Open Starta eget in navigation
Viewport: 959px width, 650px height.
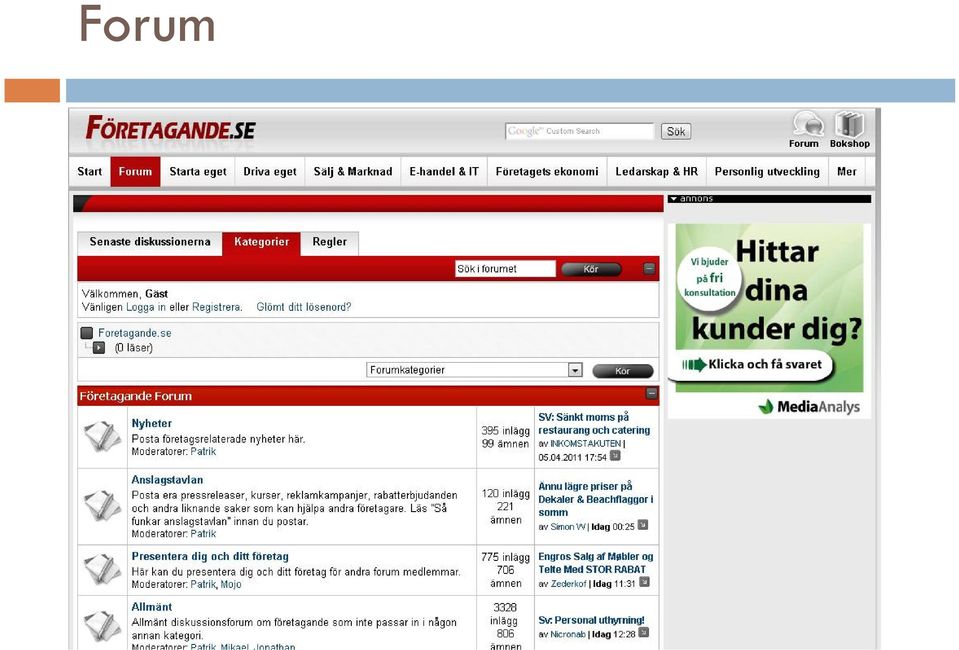pos(198,172)
